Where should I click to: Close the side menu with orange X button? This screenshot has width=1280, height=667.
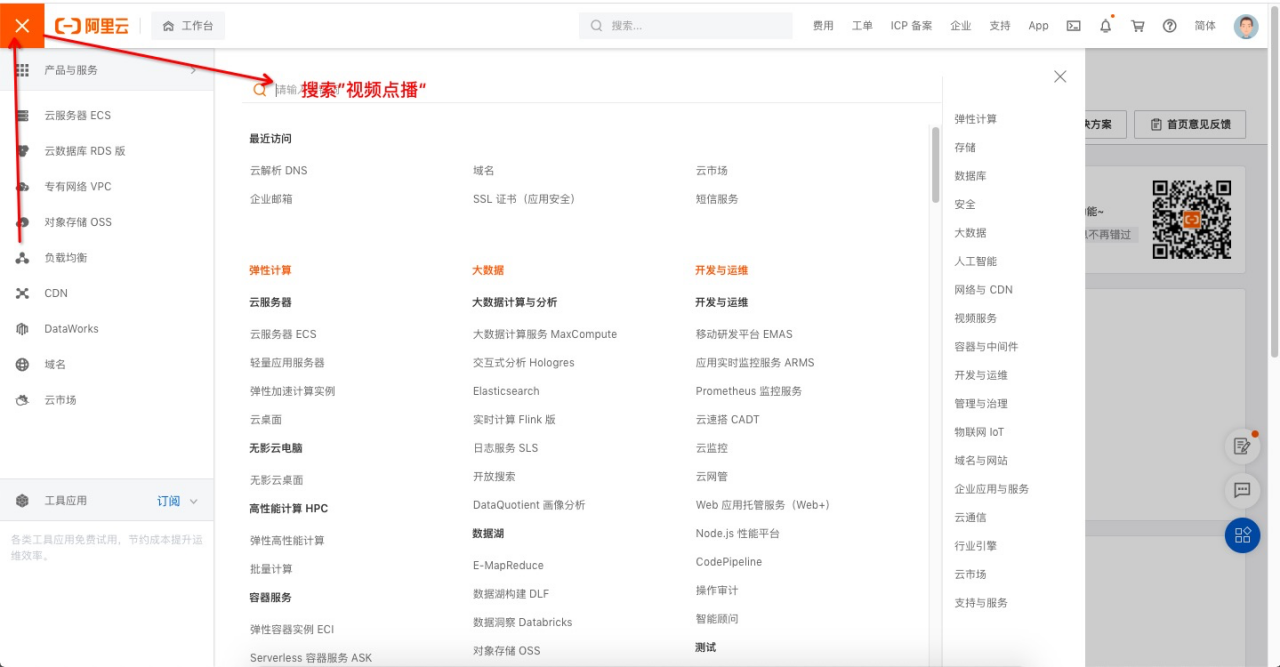22,25
